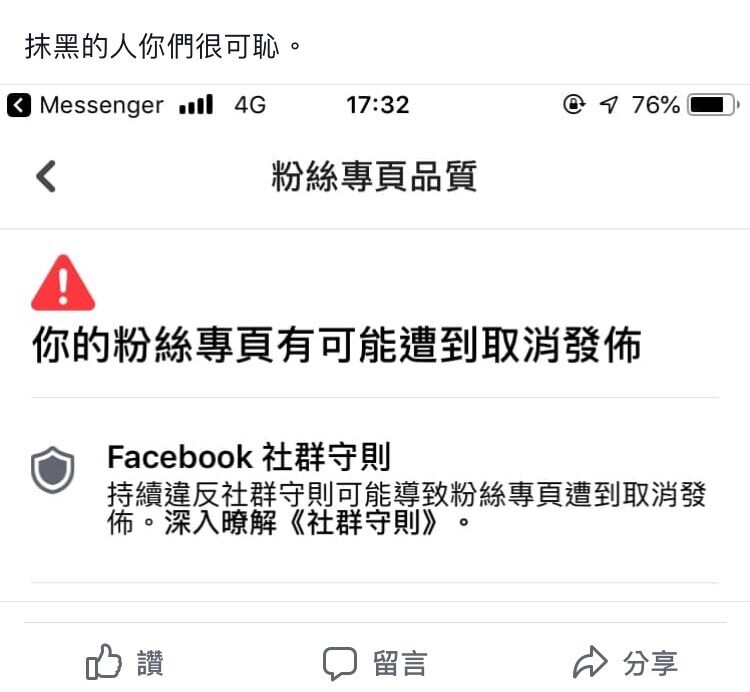Tap the cellular signal bars indicator
Image resolution: width=750 pixels, height=692 pixels.
[196, 105]
